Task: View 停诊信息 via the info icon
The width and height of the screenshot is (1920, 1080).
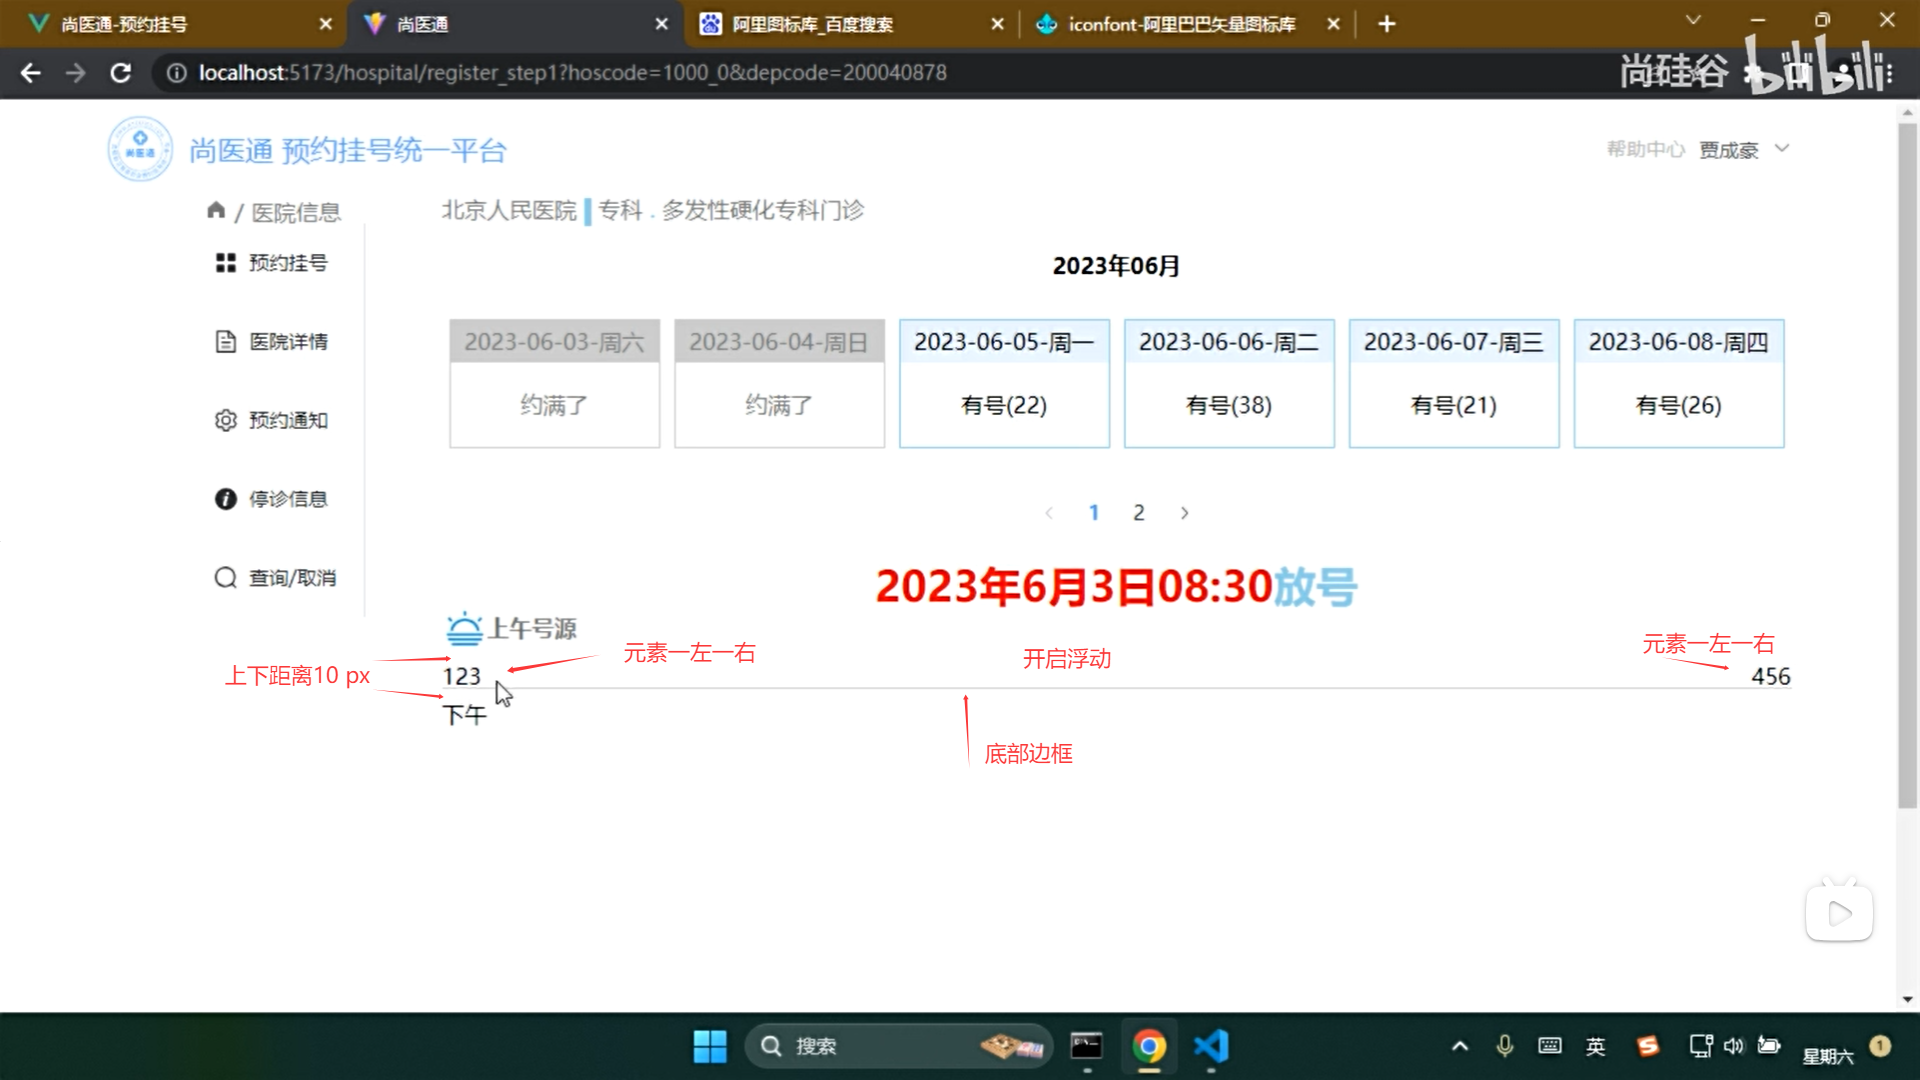Action: [226, 498]
